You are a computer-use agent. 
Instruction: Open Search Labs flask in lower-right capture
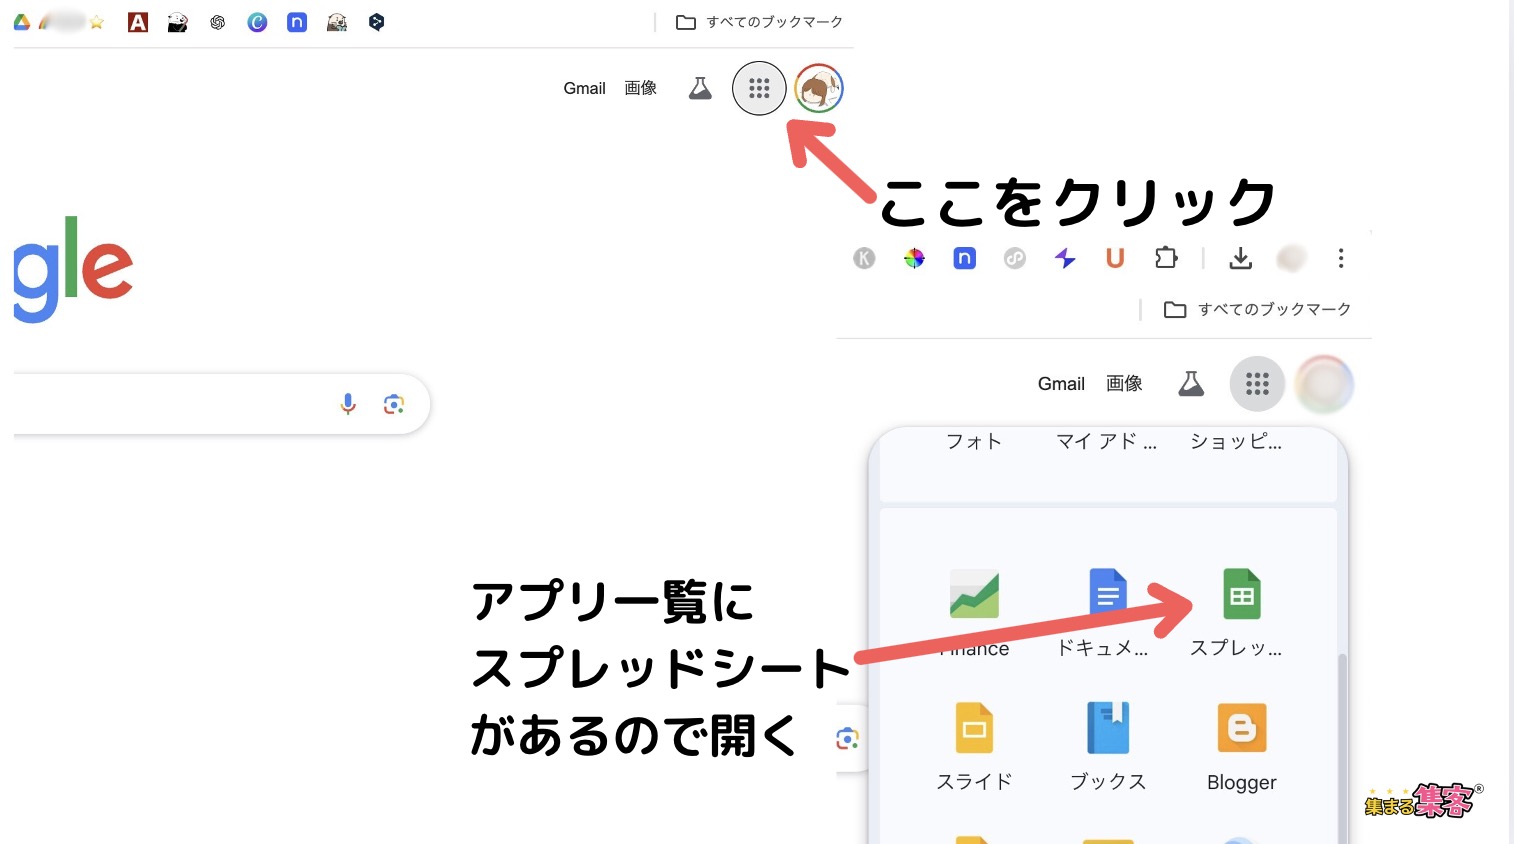click(x=1191, y=384)
